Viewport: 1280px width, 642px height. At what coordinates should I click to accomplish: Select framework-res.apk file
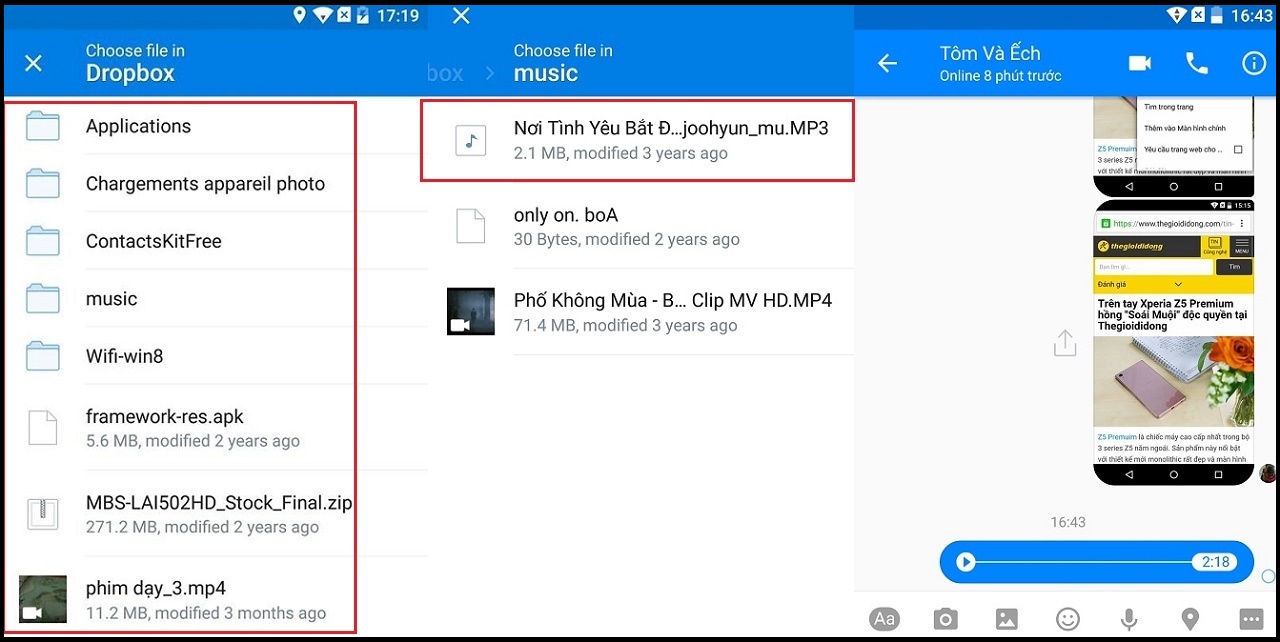pyautogui.click(x=215, y=427)
